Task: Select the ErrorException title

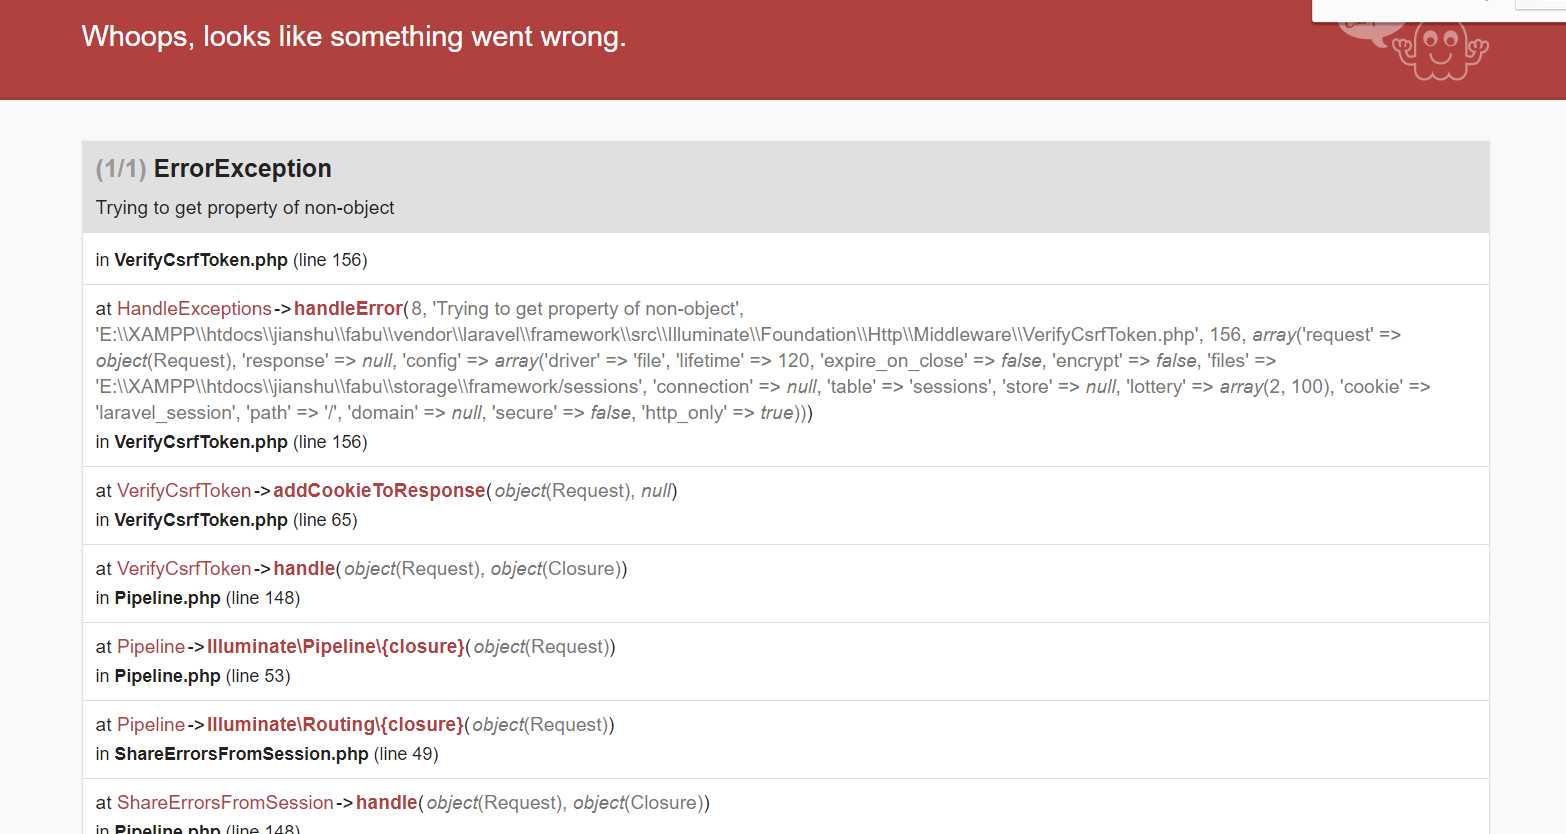Action: pyautogui.click(x=243, y=169)
